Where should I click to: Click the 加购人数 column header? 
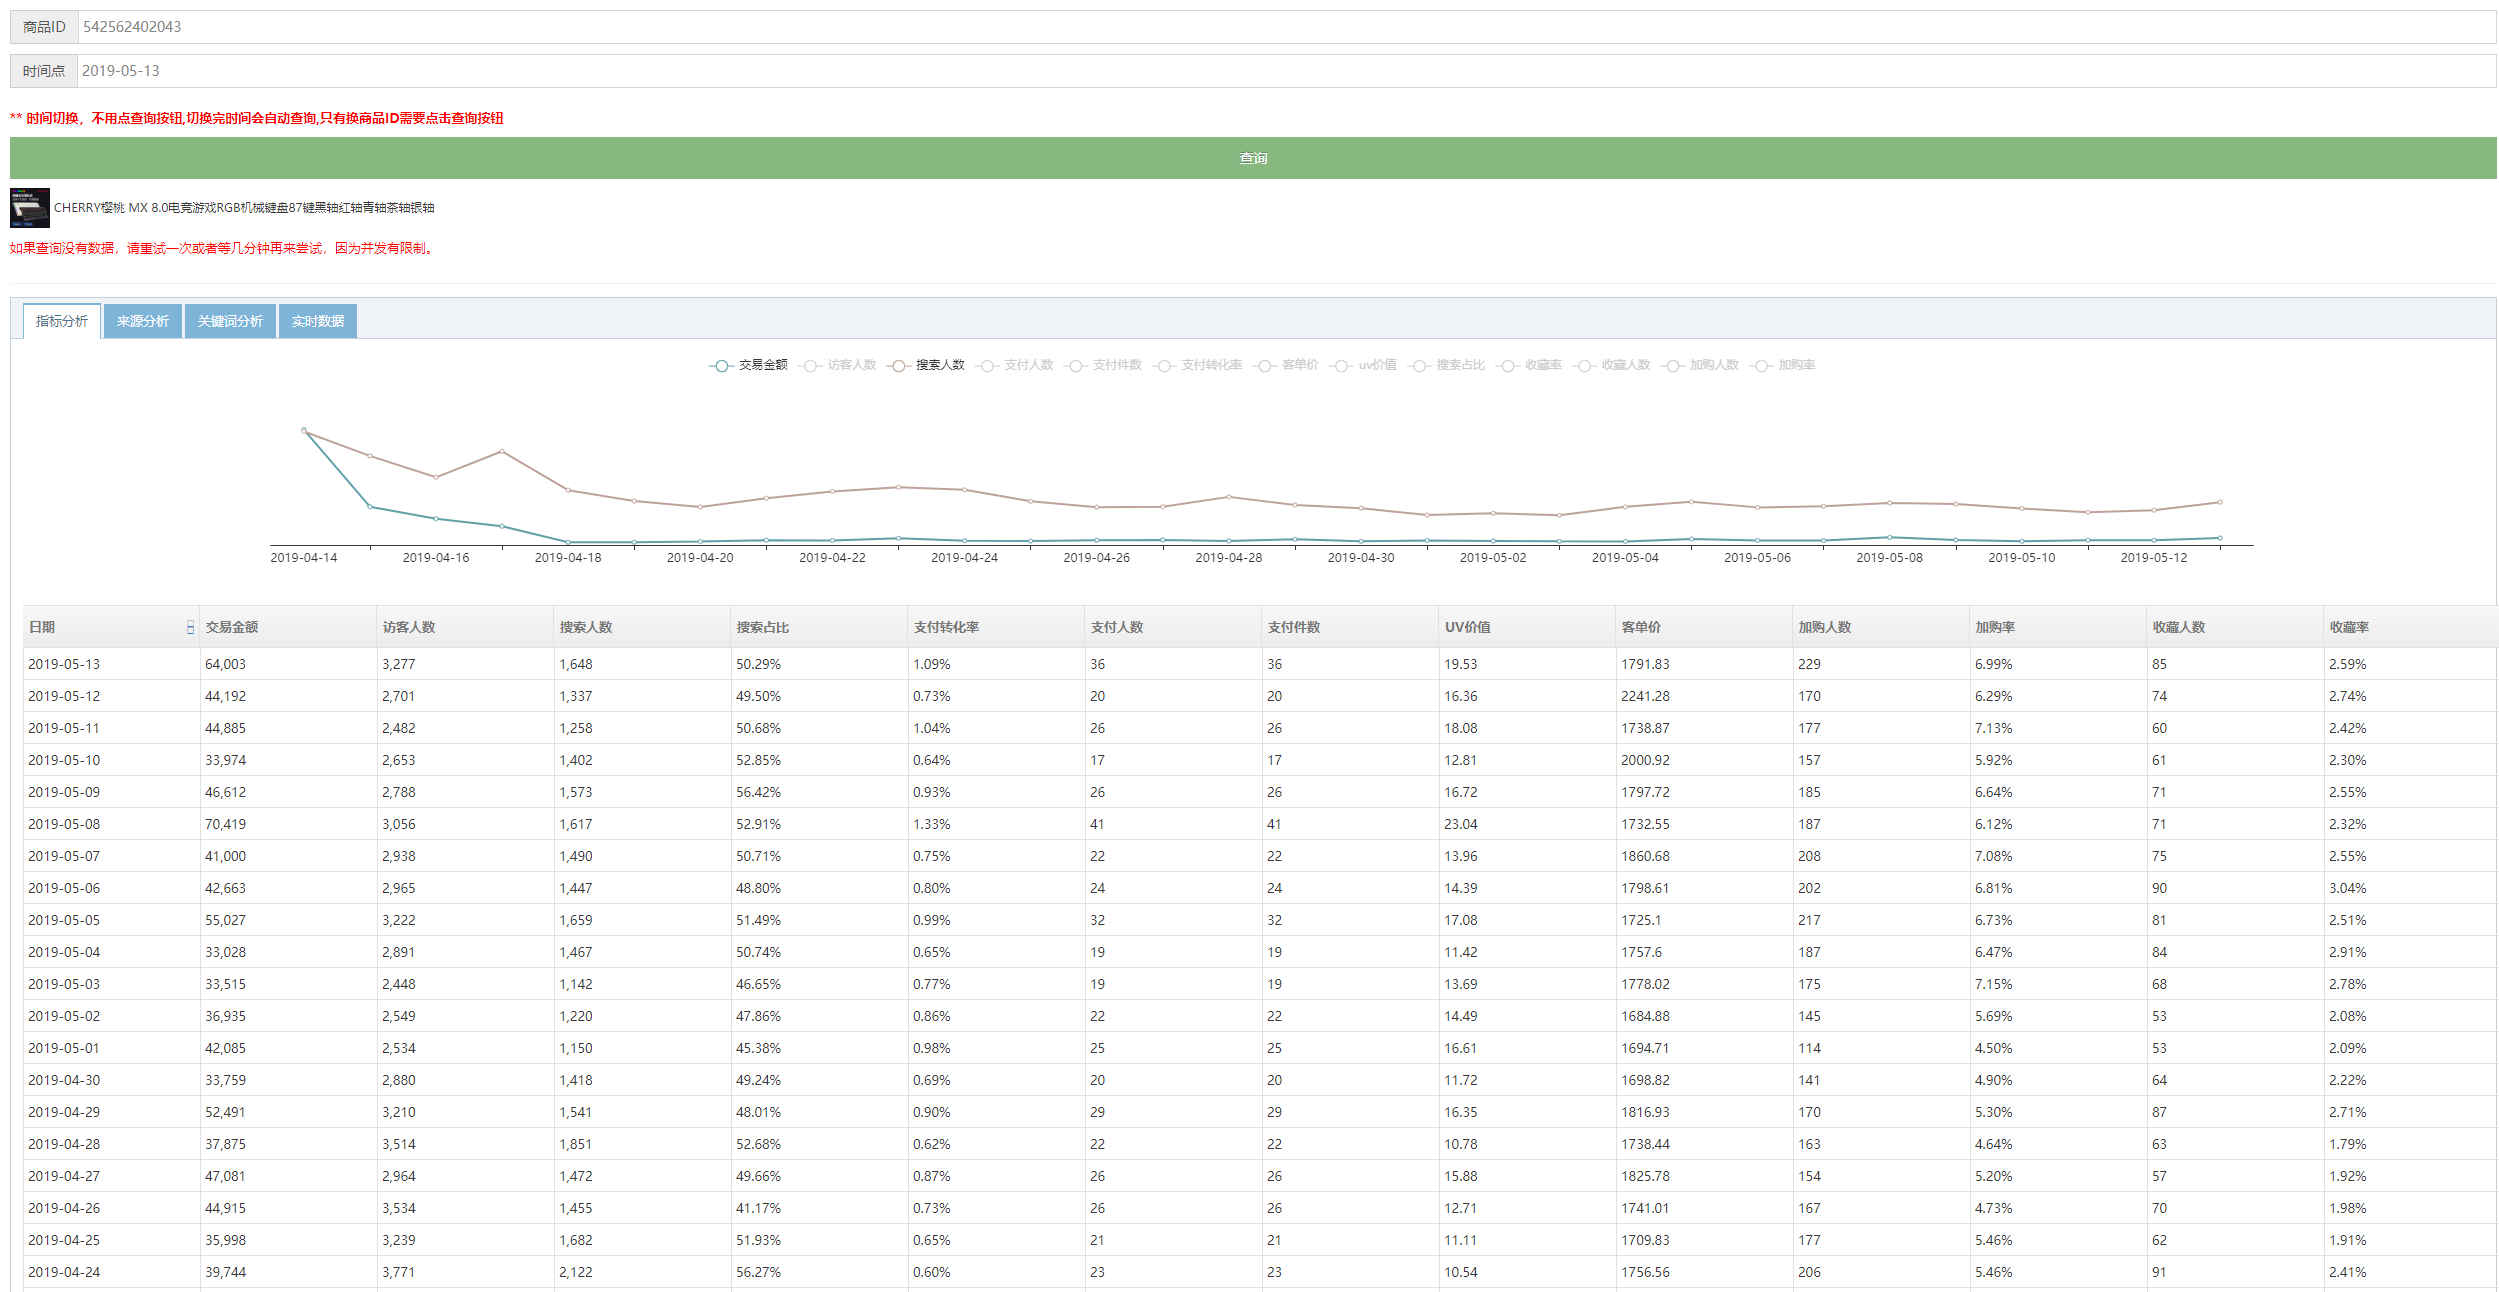[x=1881, y=627]
